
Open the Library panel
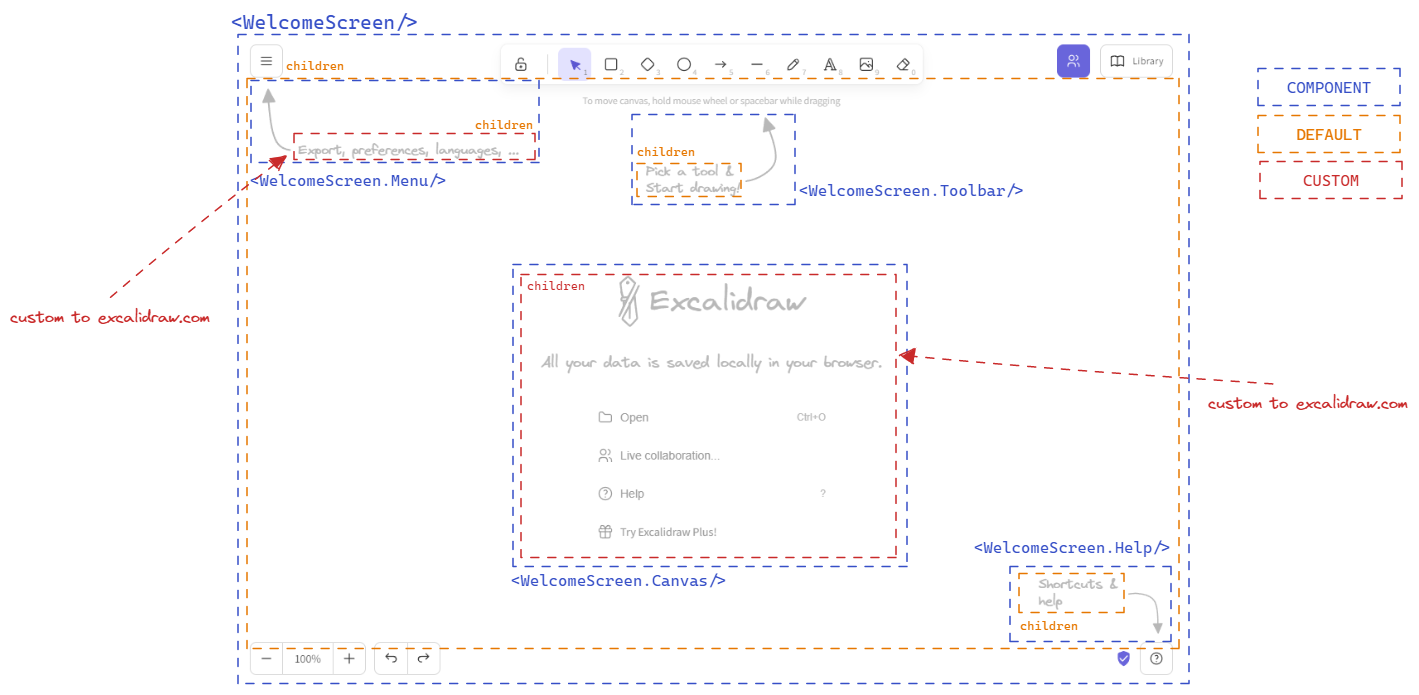point(1136,60)
